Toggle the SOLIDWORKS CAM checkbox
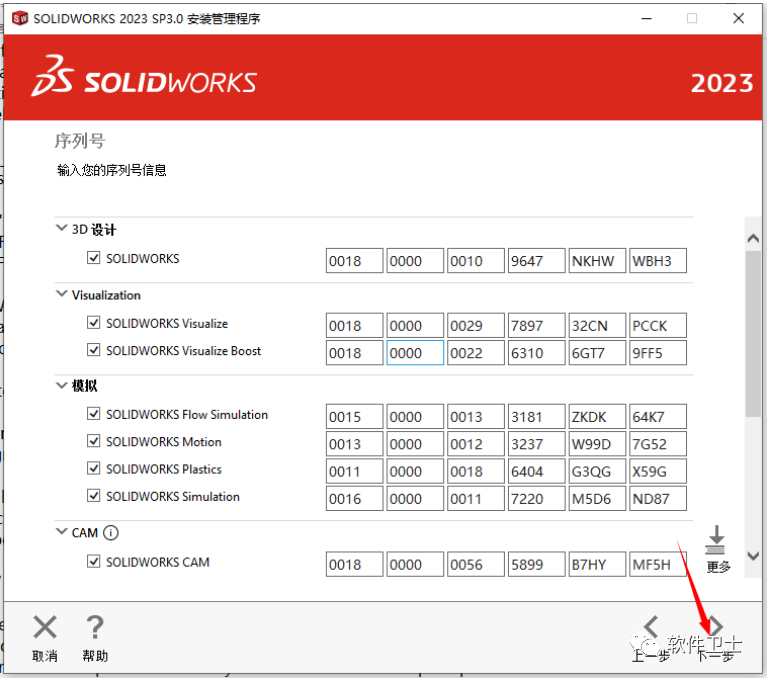Image resolution: width=767 pixels, height=678 pixels. 93,561
